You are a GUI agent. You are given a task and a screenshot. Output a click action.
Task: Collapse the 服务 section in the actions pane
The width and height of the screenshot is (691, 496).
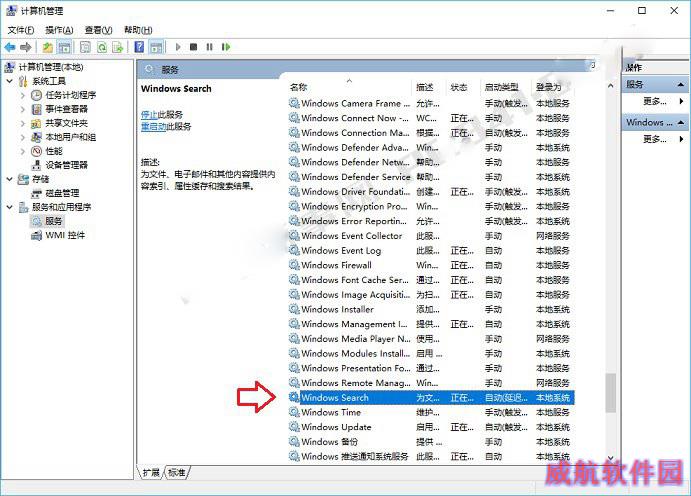click(681, 84)
